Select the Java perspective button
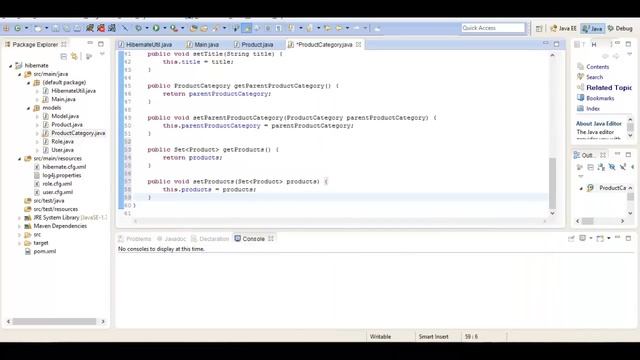 point(593,28)
